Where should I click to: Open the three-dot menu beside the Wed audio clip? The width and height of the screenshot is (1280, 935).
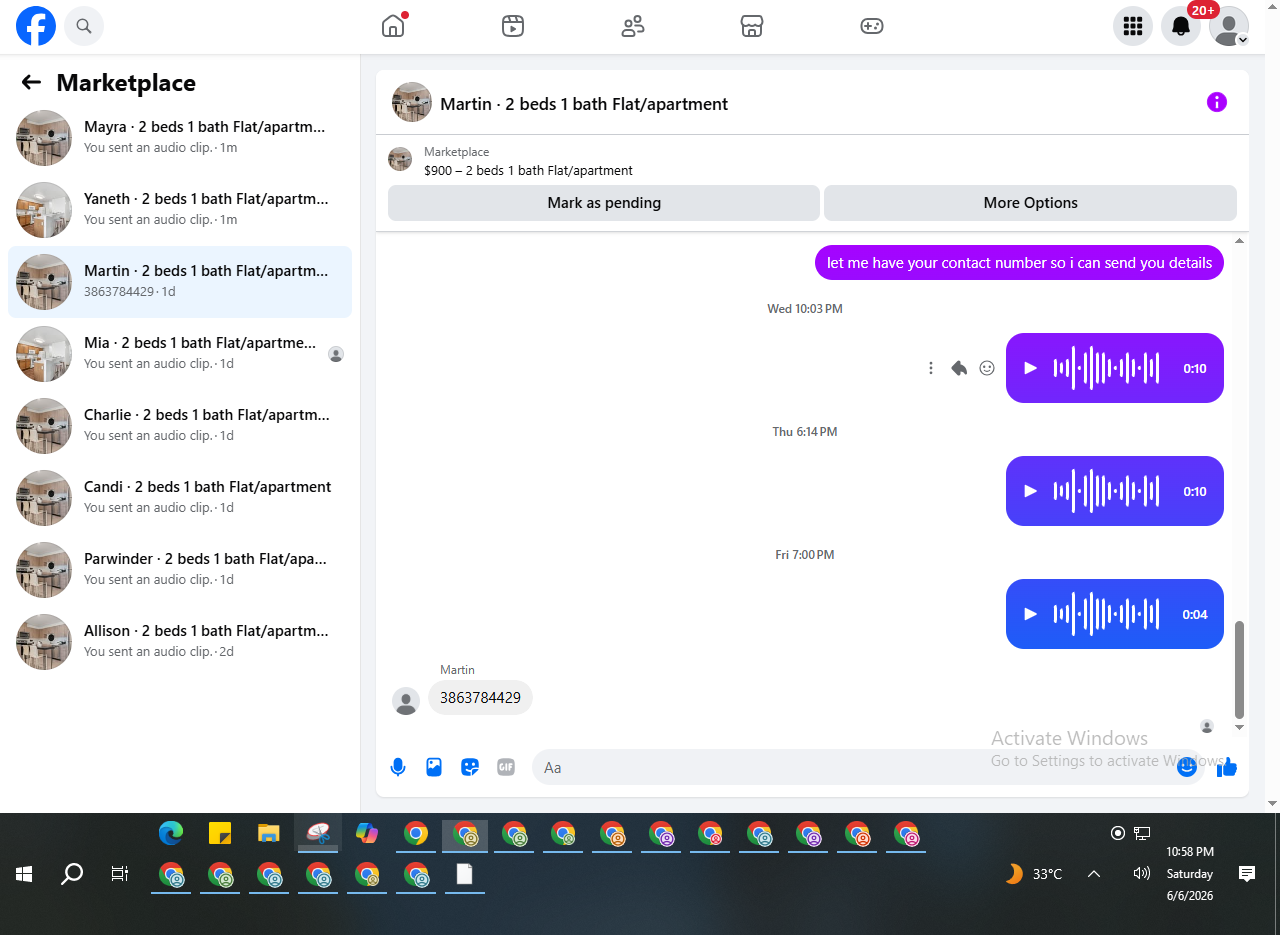tap(931, 368)
